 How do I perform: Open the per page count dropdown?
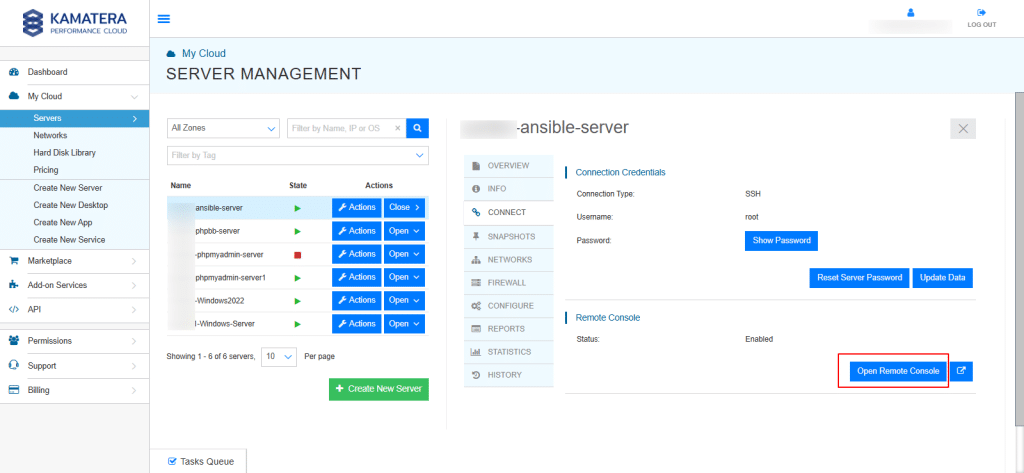click(279, 357)
